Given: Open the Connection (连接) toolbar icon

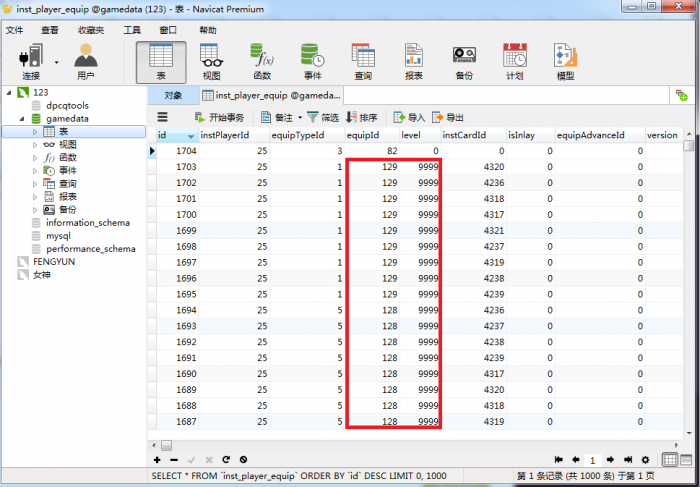Looking at the screenshot, I should [31, 62].
